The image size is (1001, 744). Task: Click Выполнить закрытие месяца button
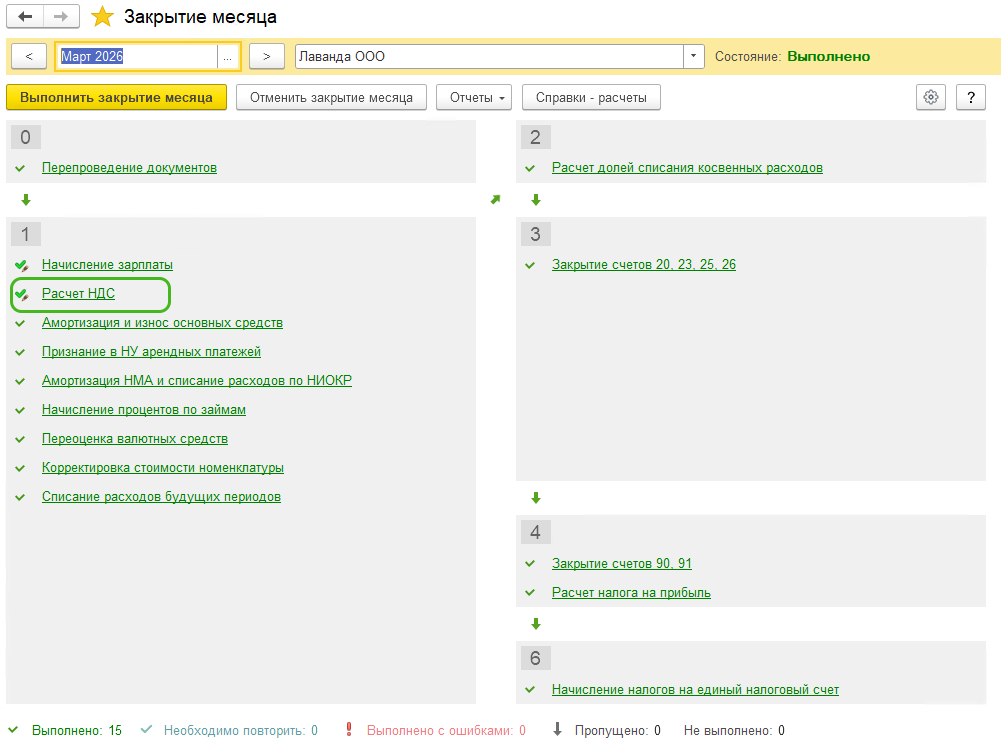coord(116,97)
